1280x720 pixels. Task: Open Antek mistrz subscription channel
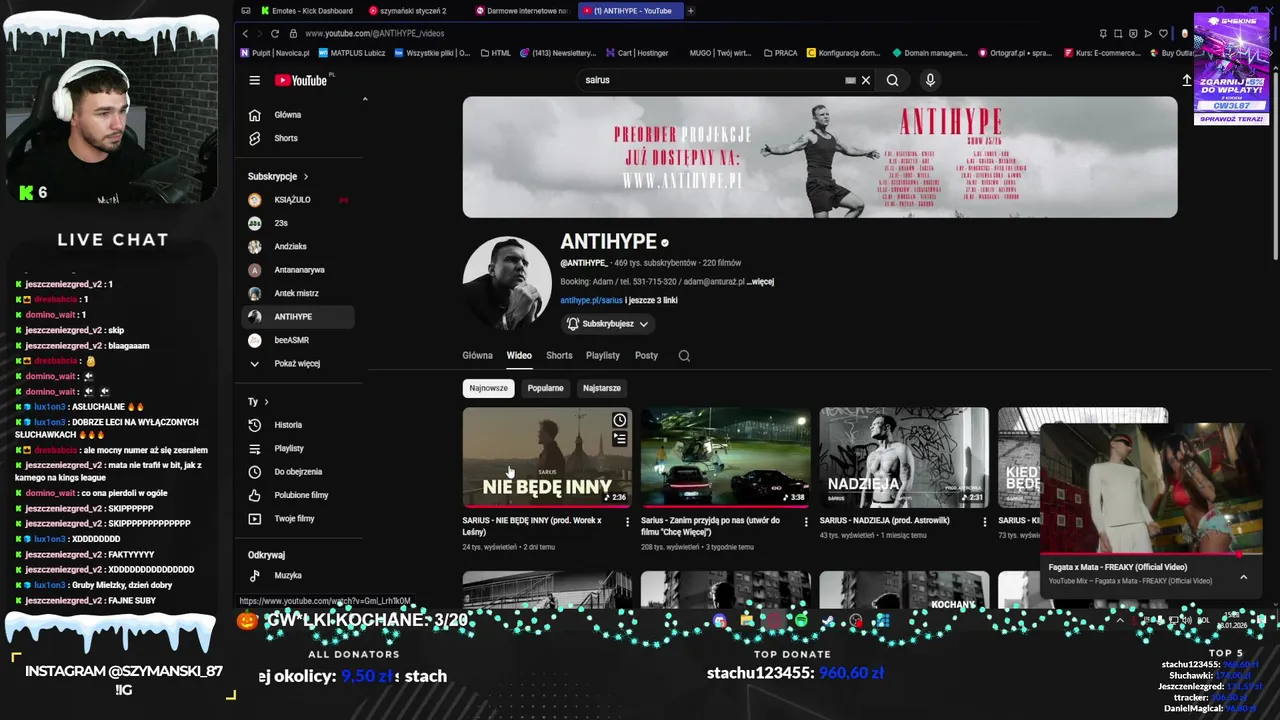tap(299, 293)
